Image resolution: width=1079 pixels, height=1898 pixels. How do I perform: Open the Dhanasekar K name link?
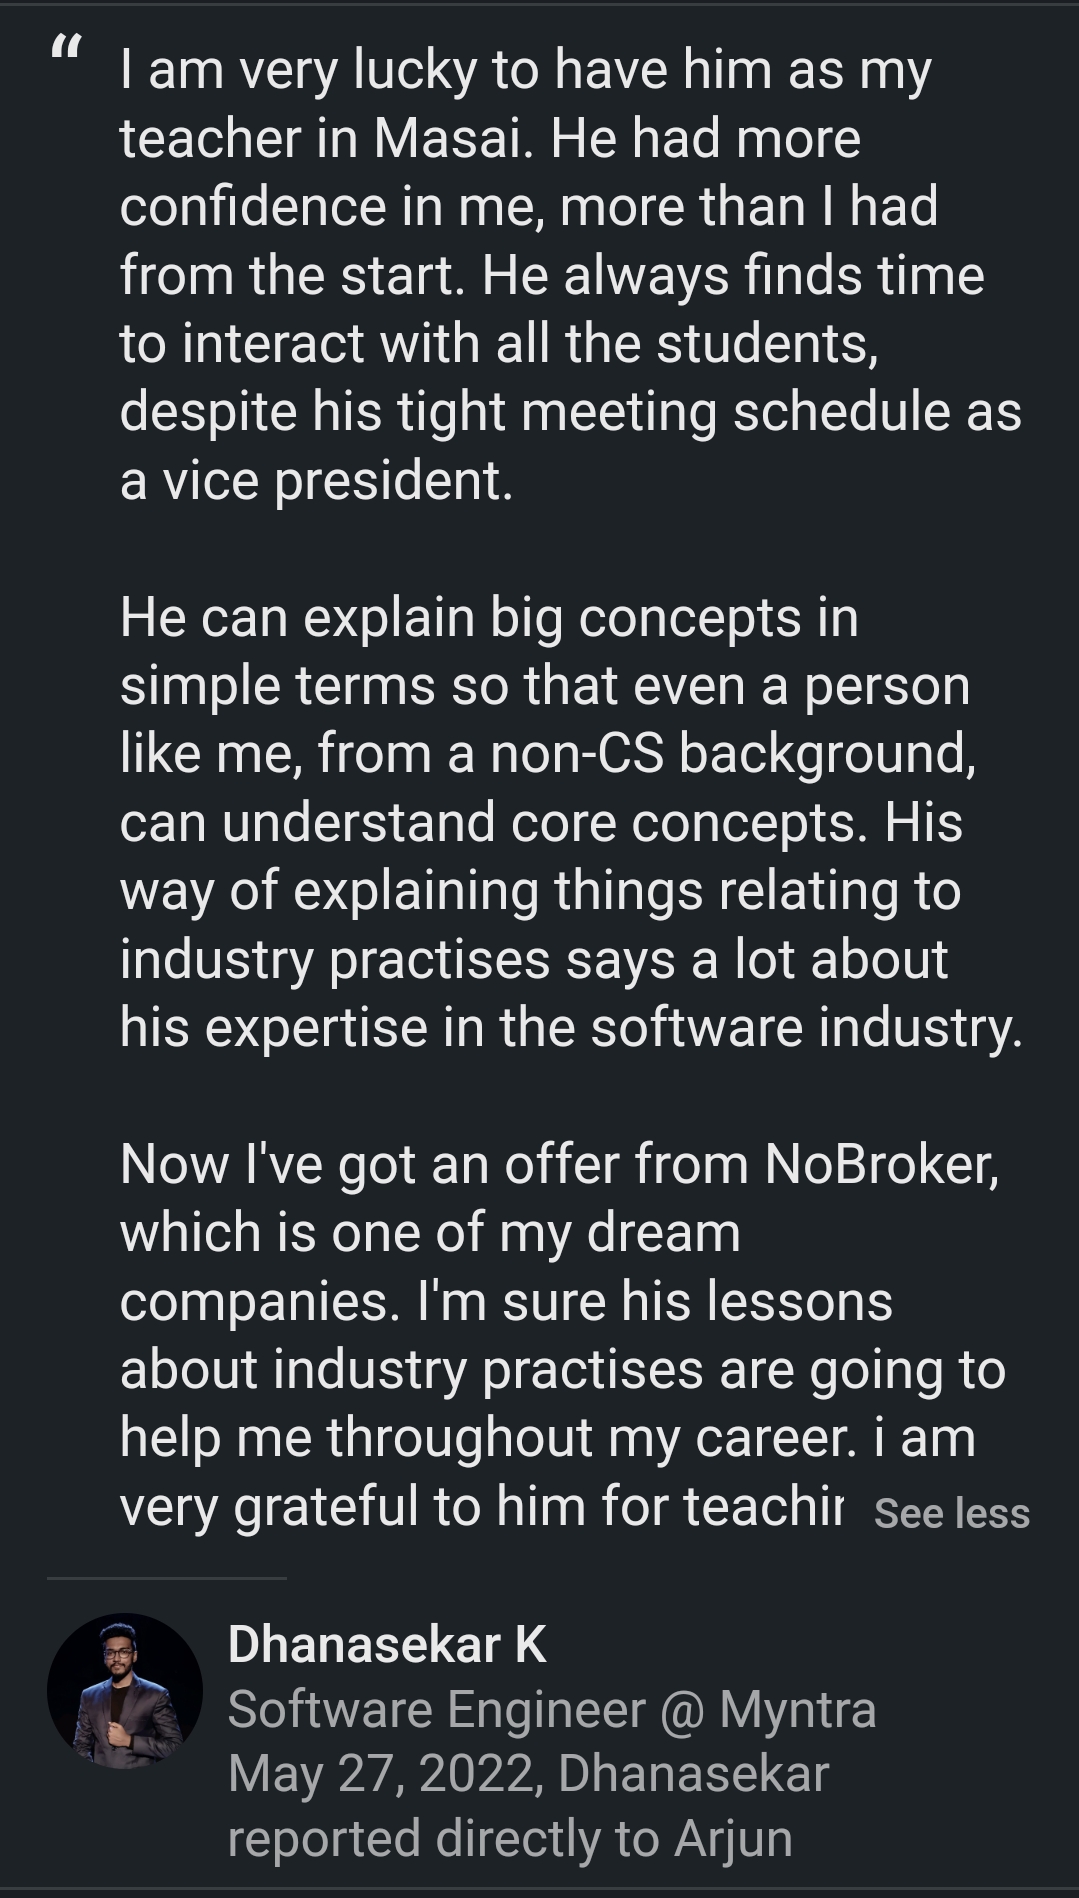(387, 1644)
